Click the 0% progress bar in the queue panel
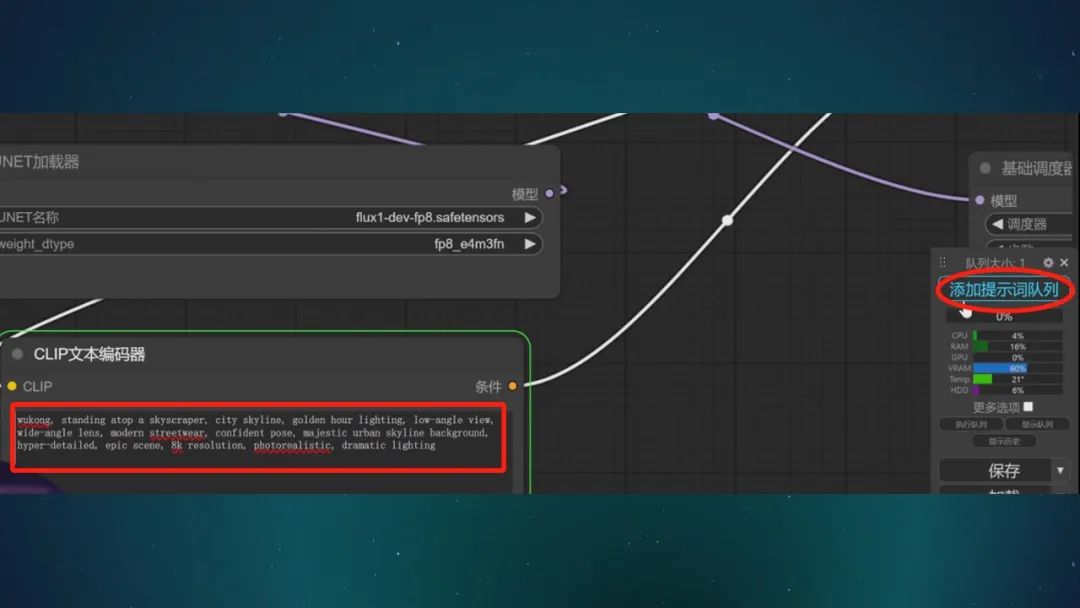This screenshot has height=608, width=1080. coord(1004,317)
